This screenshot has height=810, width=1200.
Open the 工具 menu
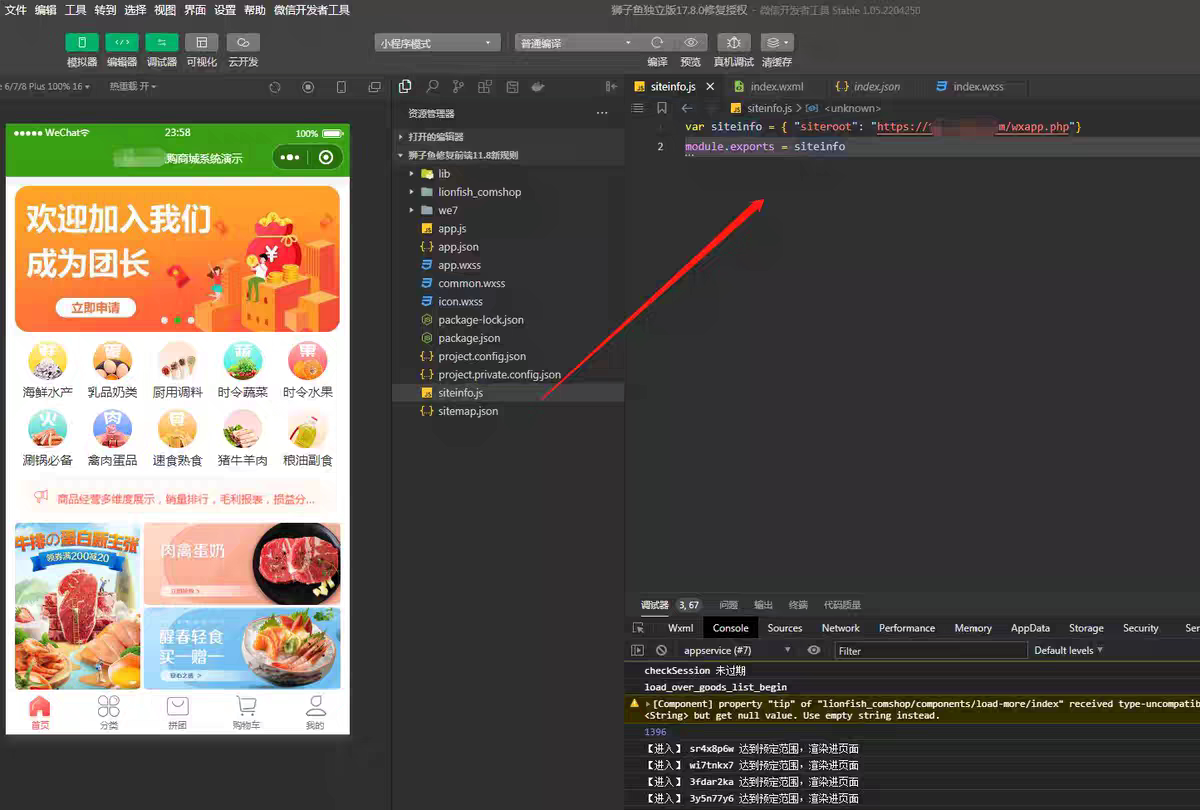click(76, 10)
